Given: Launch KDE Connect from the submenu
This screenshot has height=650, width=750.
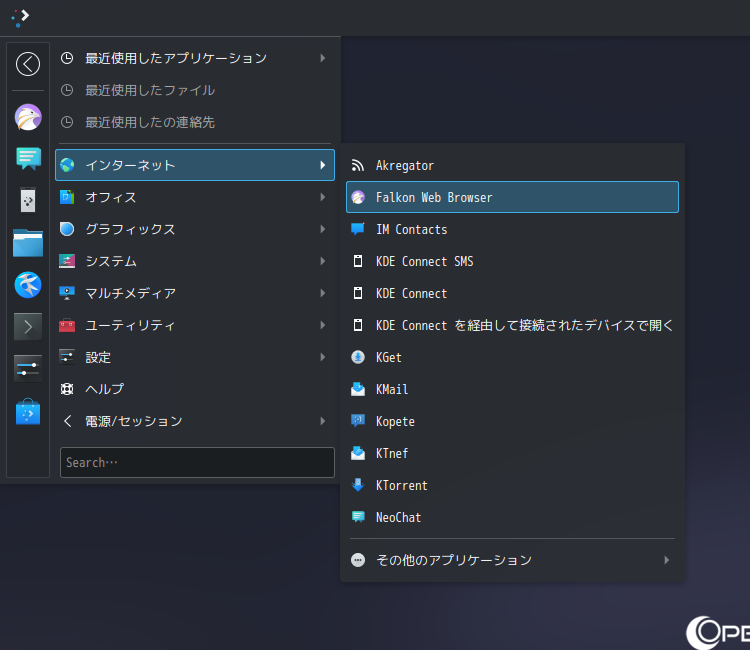Looking at the screenshot, I should [512, 293].
